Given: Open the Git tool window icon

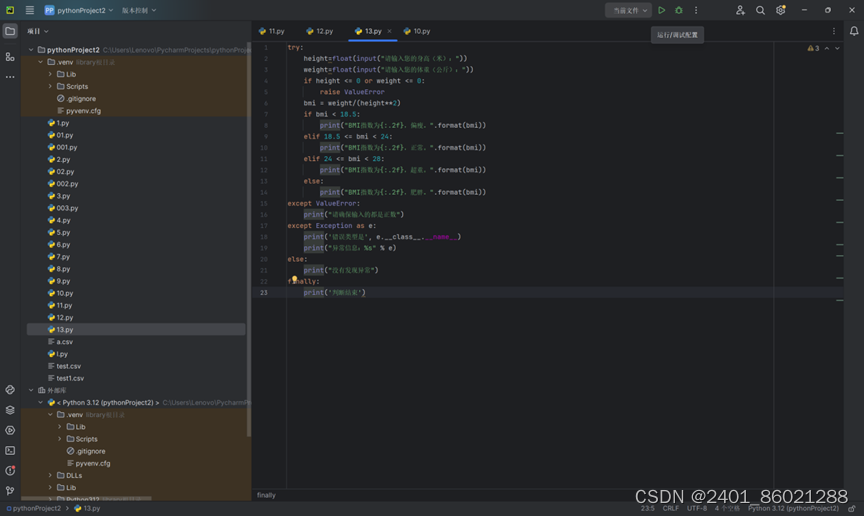Looking at the screenshot, I should click(10, 490).
